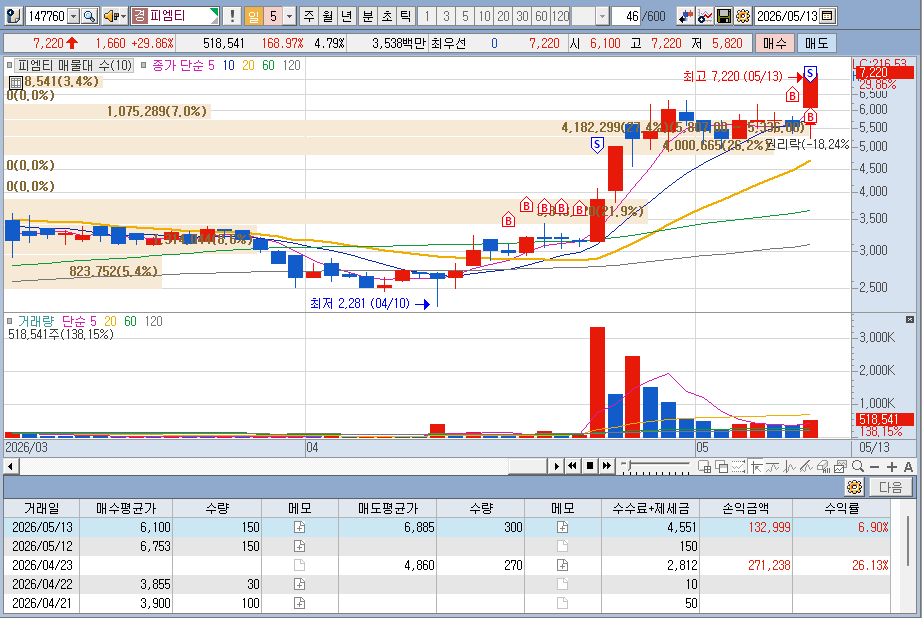This screenshot has height=618, width=922.
Task: Click the minus zoom-out icon
Action: click(x=874, y=466)
